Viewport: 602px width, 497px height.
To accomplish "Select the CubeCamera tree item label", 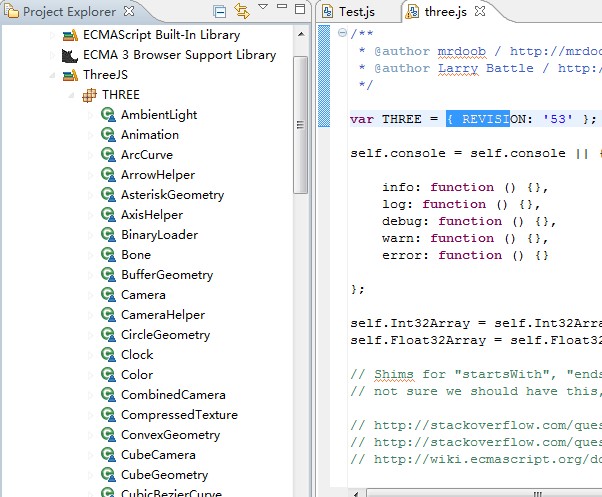I will coord(158,455).
